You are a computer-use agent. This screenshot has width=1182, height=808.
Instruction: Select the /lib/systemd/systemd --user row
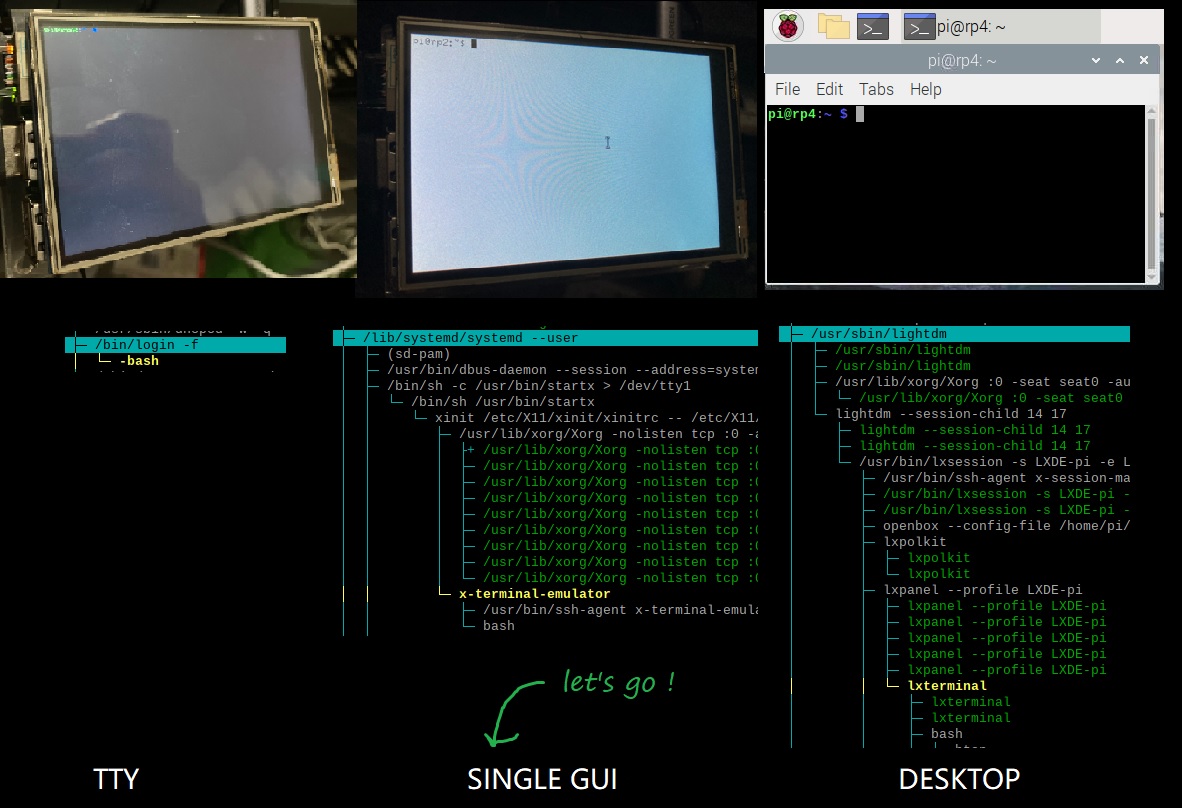[x=545, y=338]
